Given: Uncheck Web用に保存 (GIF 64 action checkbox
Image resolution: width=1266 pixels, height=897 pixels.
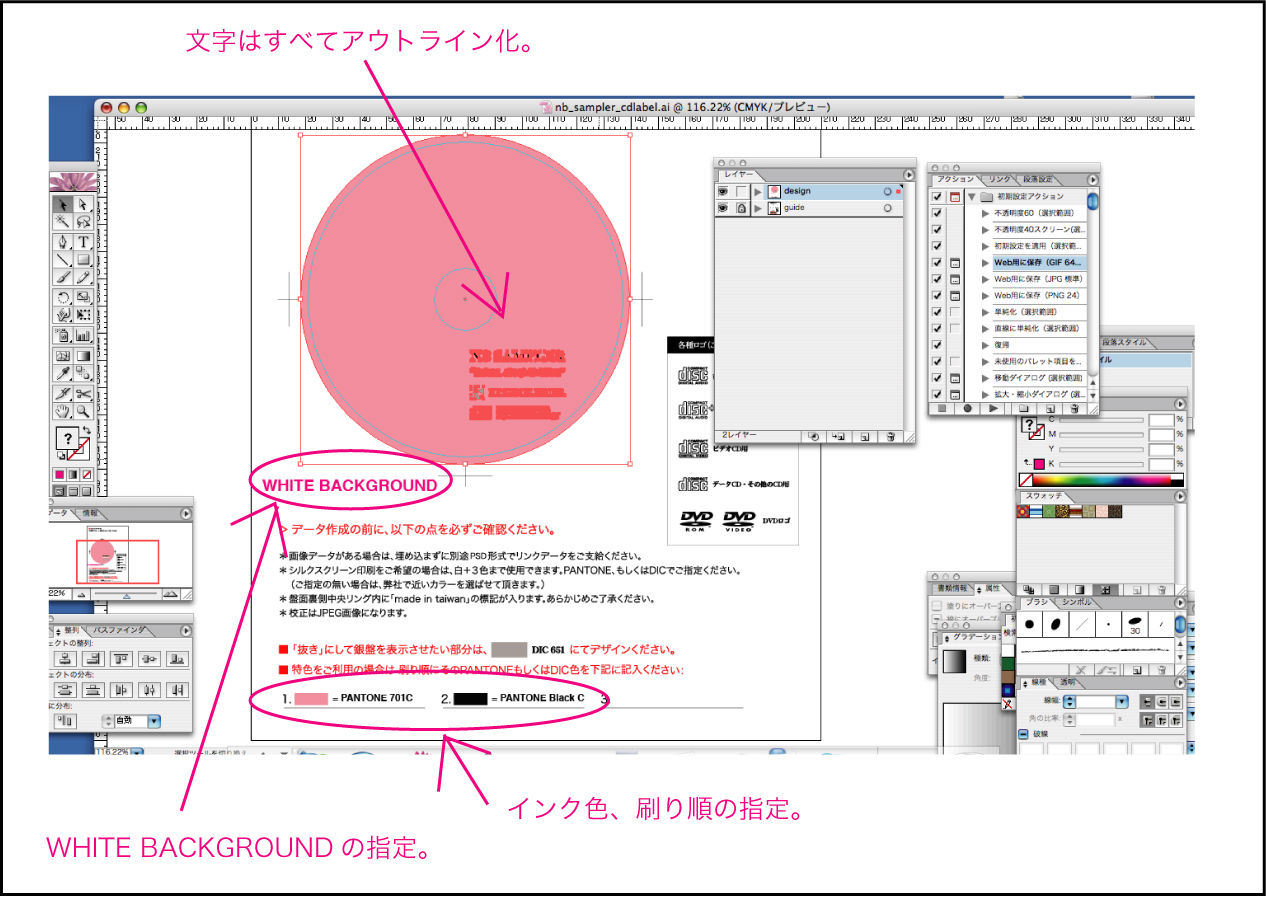Looking at the screenshot, I should [937, 262].
